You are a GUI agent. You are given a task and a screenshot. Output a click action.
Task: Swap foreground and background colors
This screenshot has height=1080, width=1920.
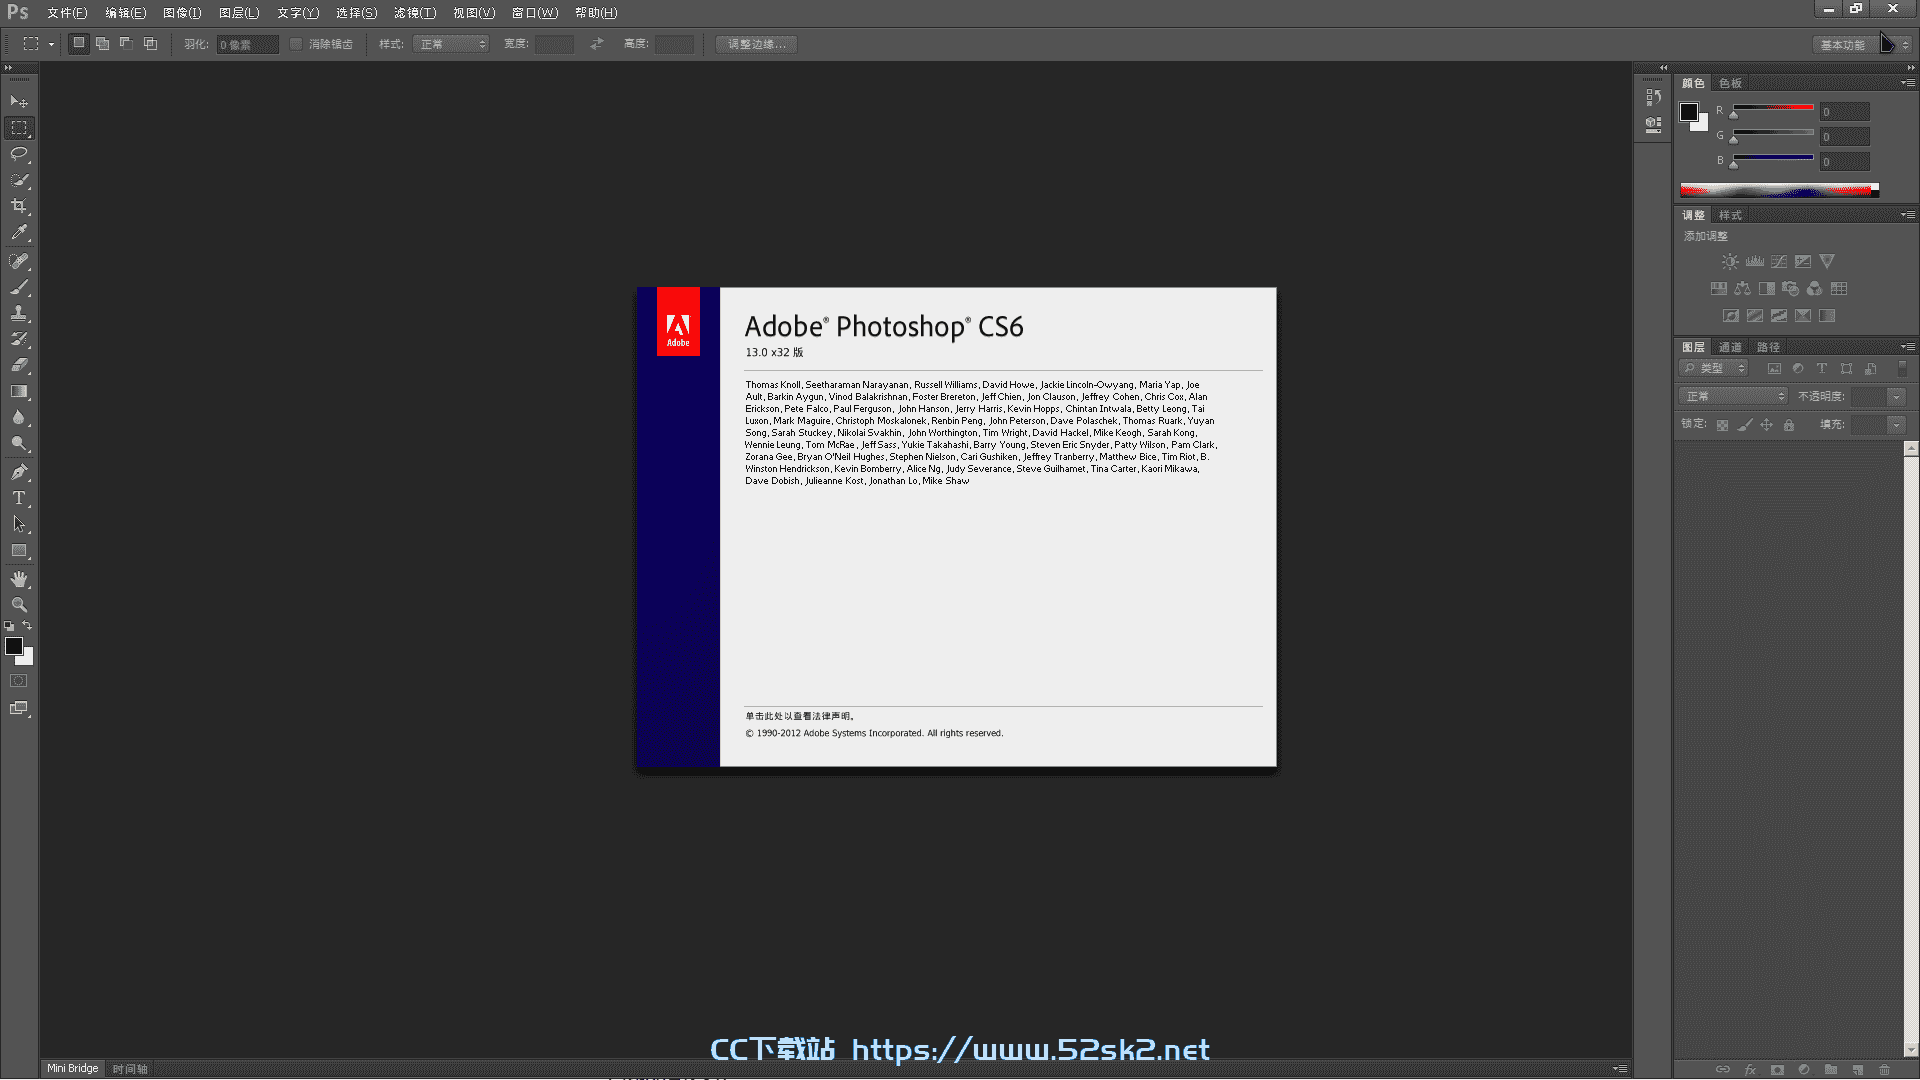click(x=27, y=626)
